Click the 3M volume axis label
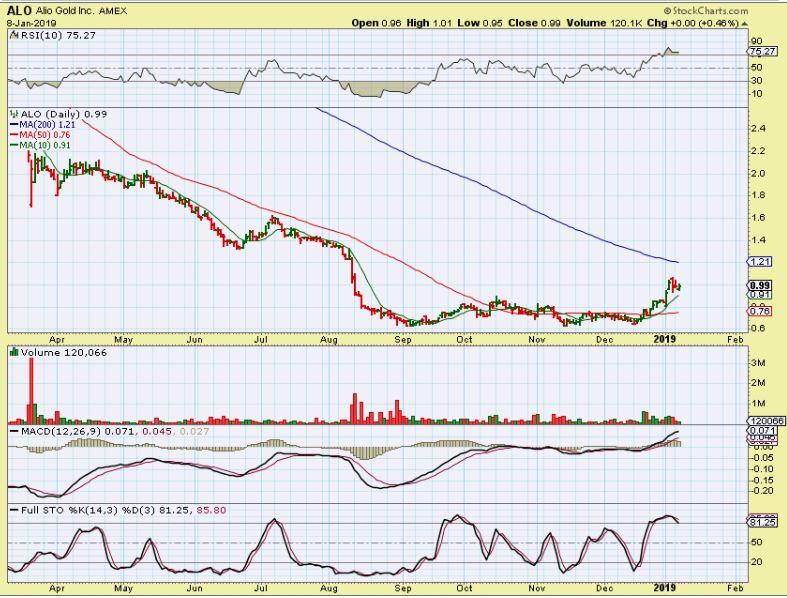Image resolution: width=787 pixels, height=598 pixels. click(x=758, y=363)
